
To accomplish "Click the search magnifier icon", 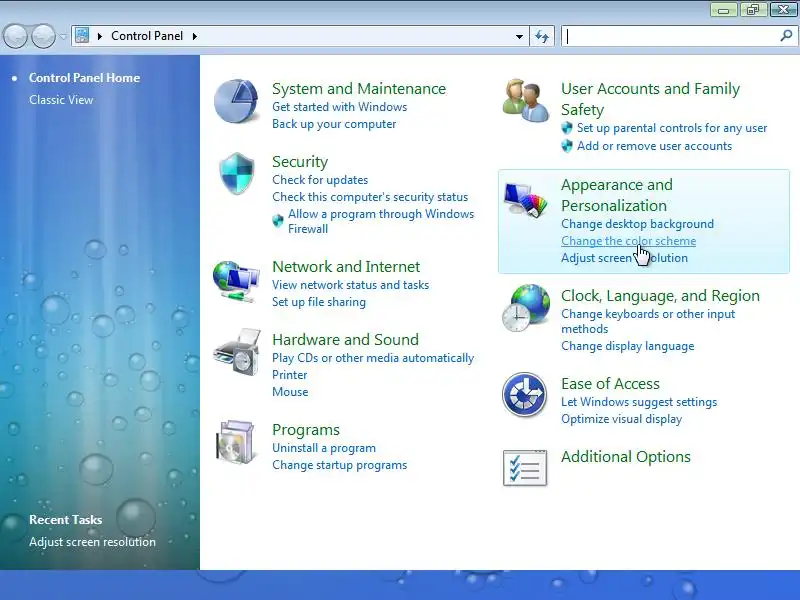I will point(786,36).
